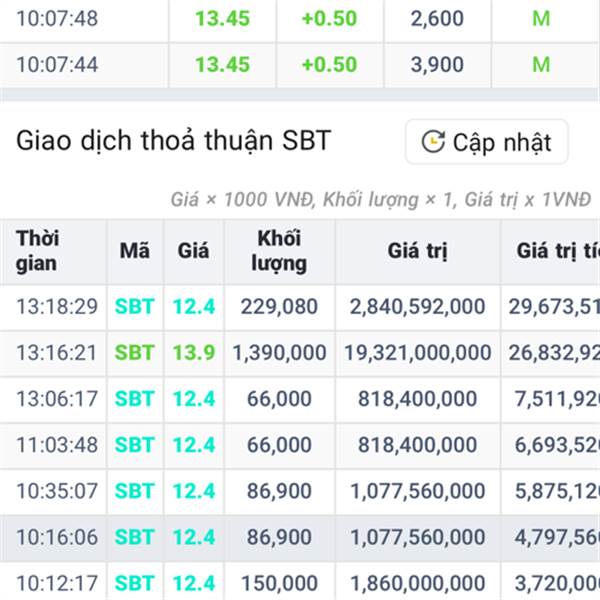Select time 13:16:21 cell

tap(56, 352)
